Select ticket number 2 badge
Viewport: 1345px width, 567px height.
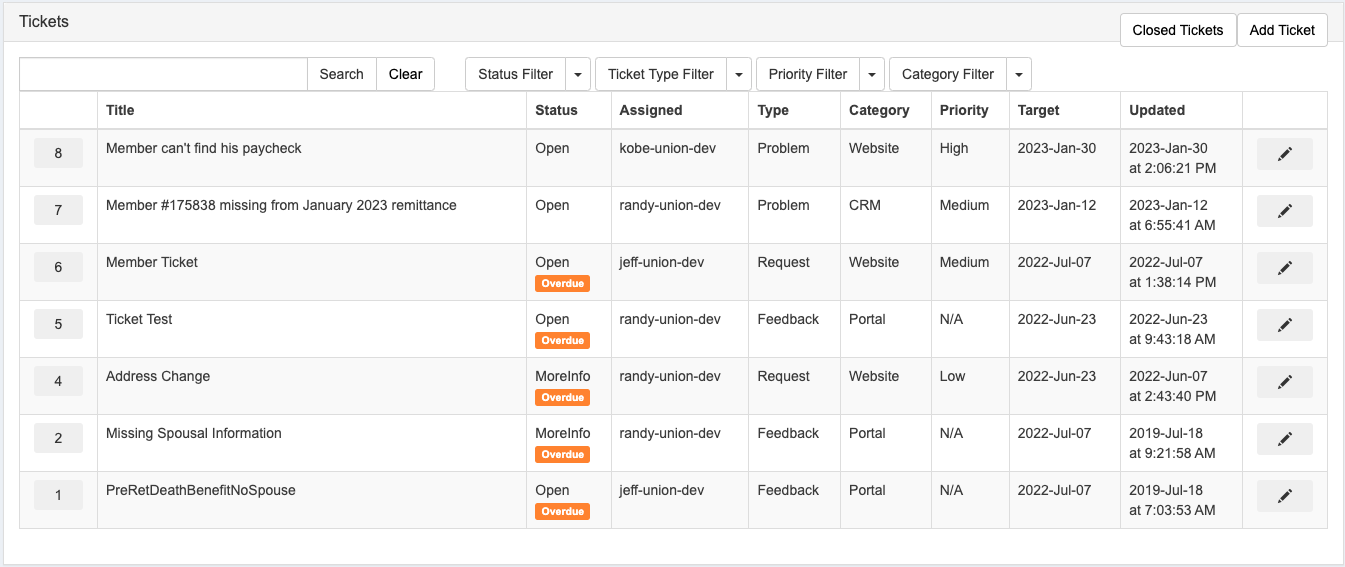point(58,439)
